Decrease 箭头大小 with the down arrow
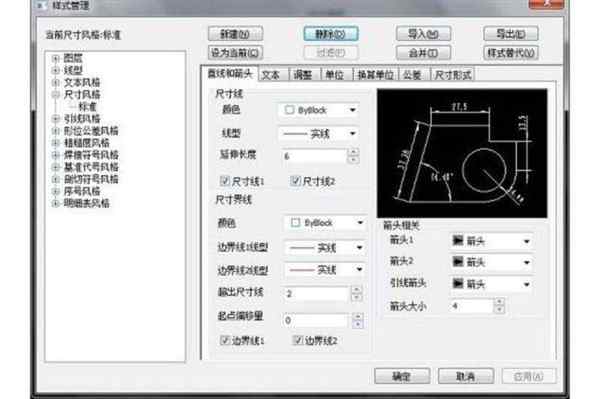The width and height of the screenshot is (600, 399). tap(499, 309)
